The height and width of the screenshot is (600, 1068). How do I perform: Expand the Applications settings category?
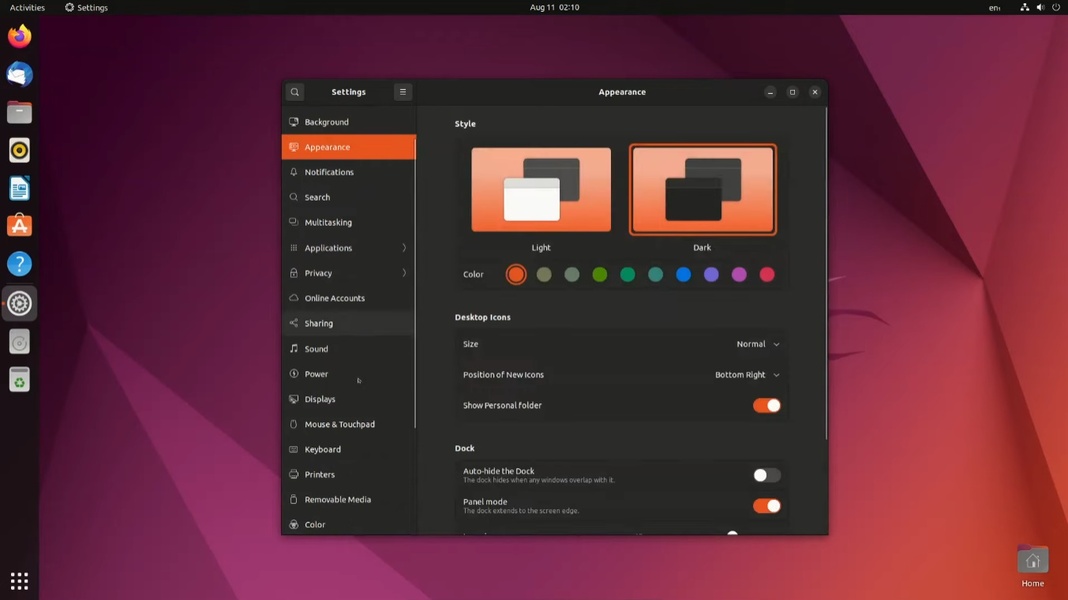pyautogui.click(x=348, y=248)
